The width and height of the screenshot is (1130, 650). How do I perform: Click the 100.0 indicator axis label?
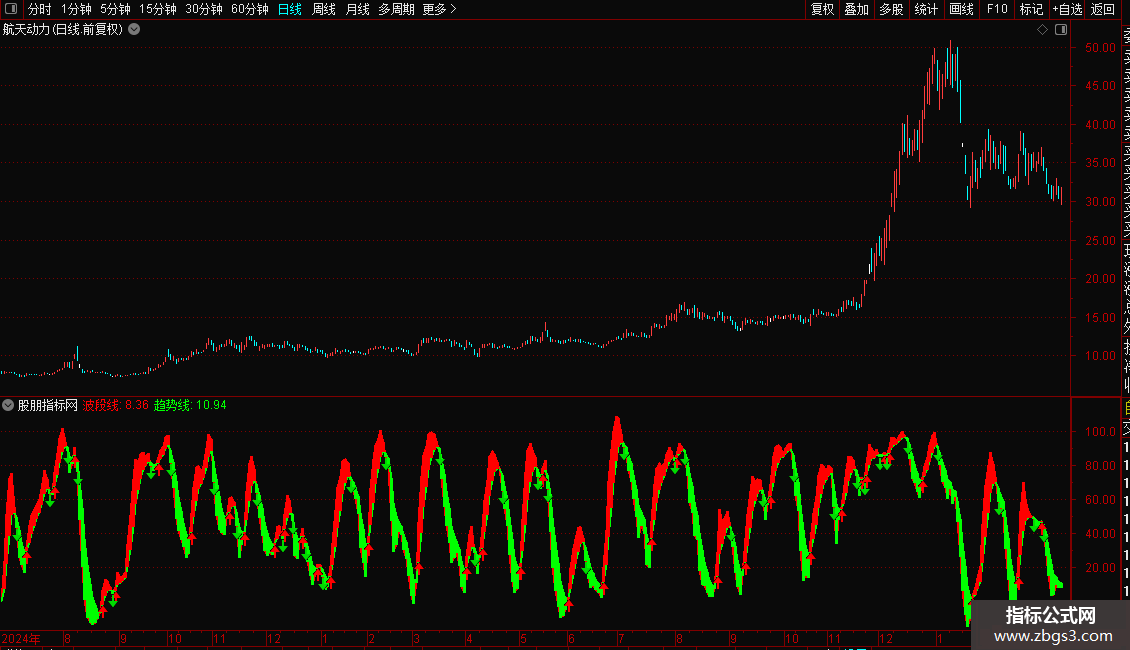click(x=1100, y=432)
